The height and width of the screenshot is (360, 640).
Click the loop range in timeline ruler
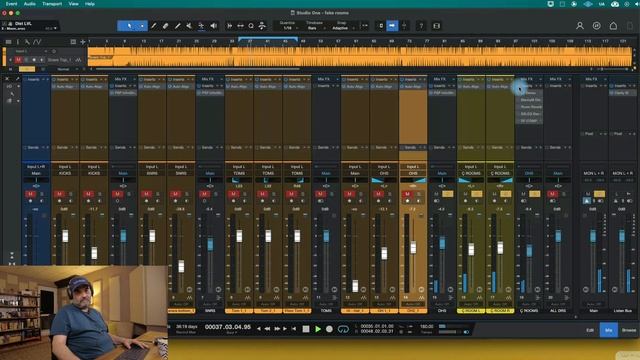point(268,39)
